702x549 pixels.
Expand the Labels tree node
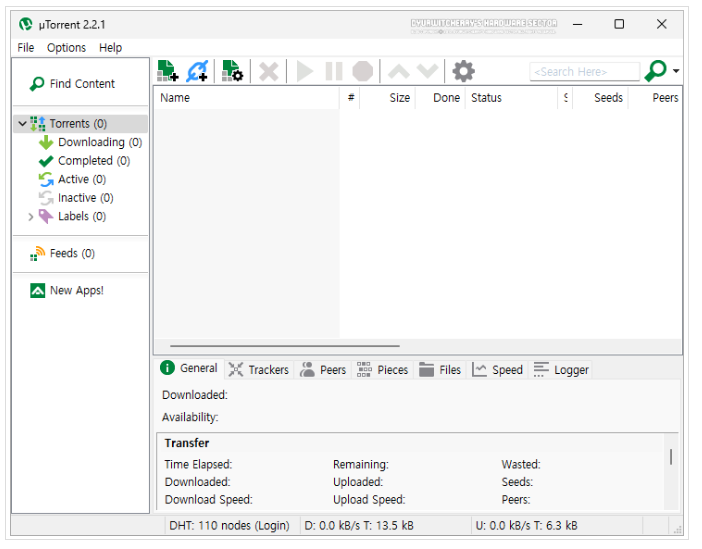tap(30, 217)
